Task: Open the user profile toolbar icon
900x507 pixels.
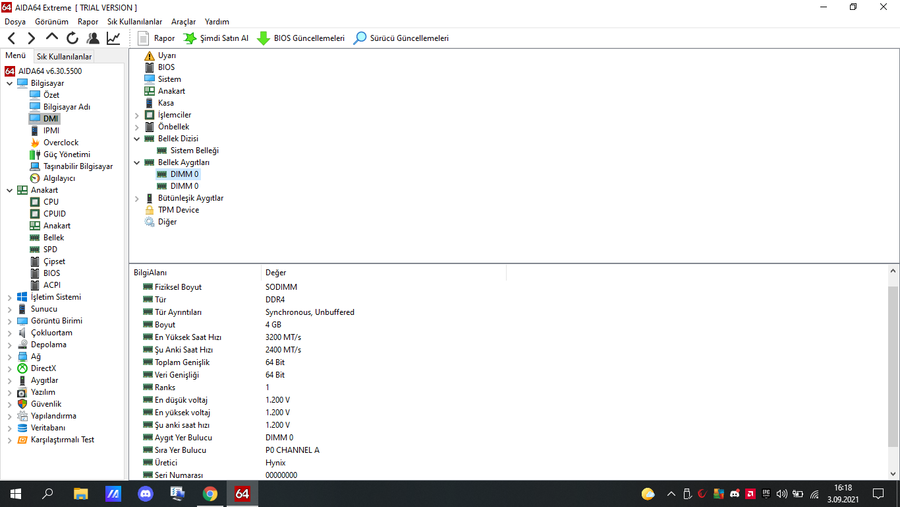Action: point(92,38)
